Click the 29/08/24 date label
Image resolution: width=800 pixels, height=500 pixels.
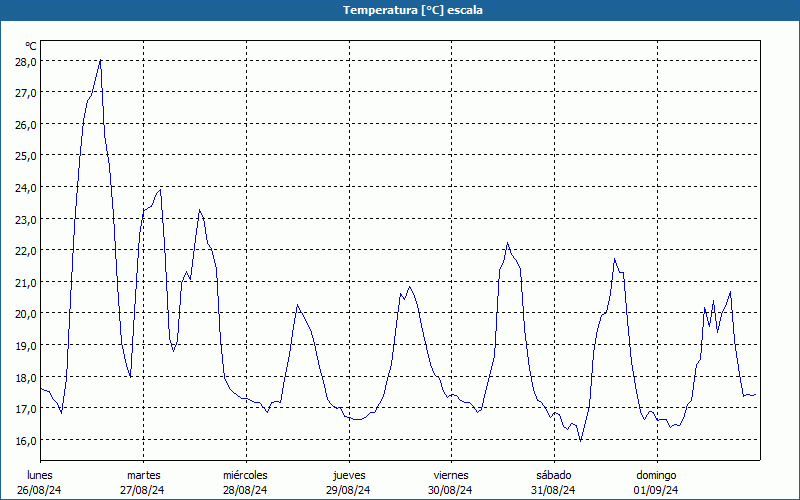348,490
